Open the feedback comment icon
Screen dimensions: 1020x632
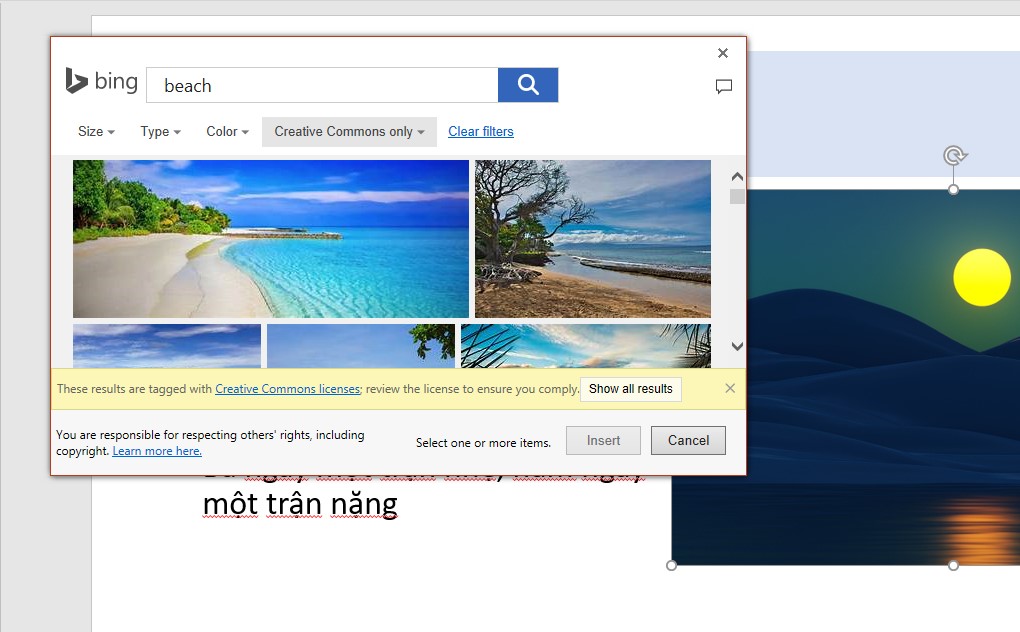724,87
